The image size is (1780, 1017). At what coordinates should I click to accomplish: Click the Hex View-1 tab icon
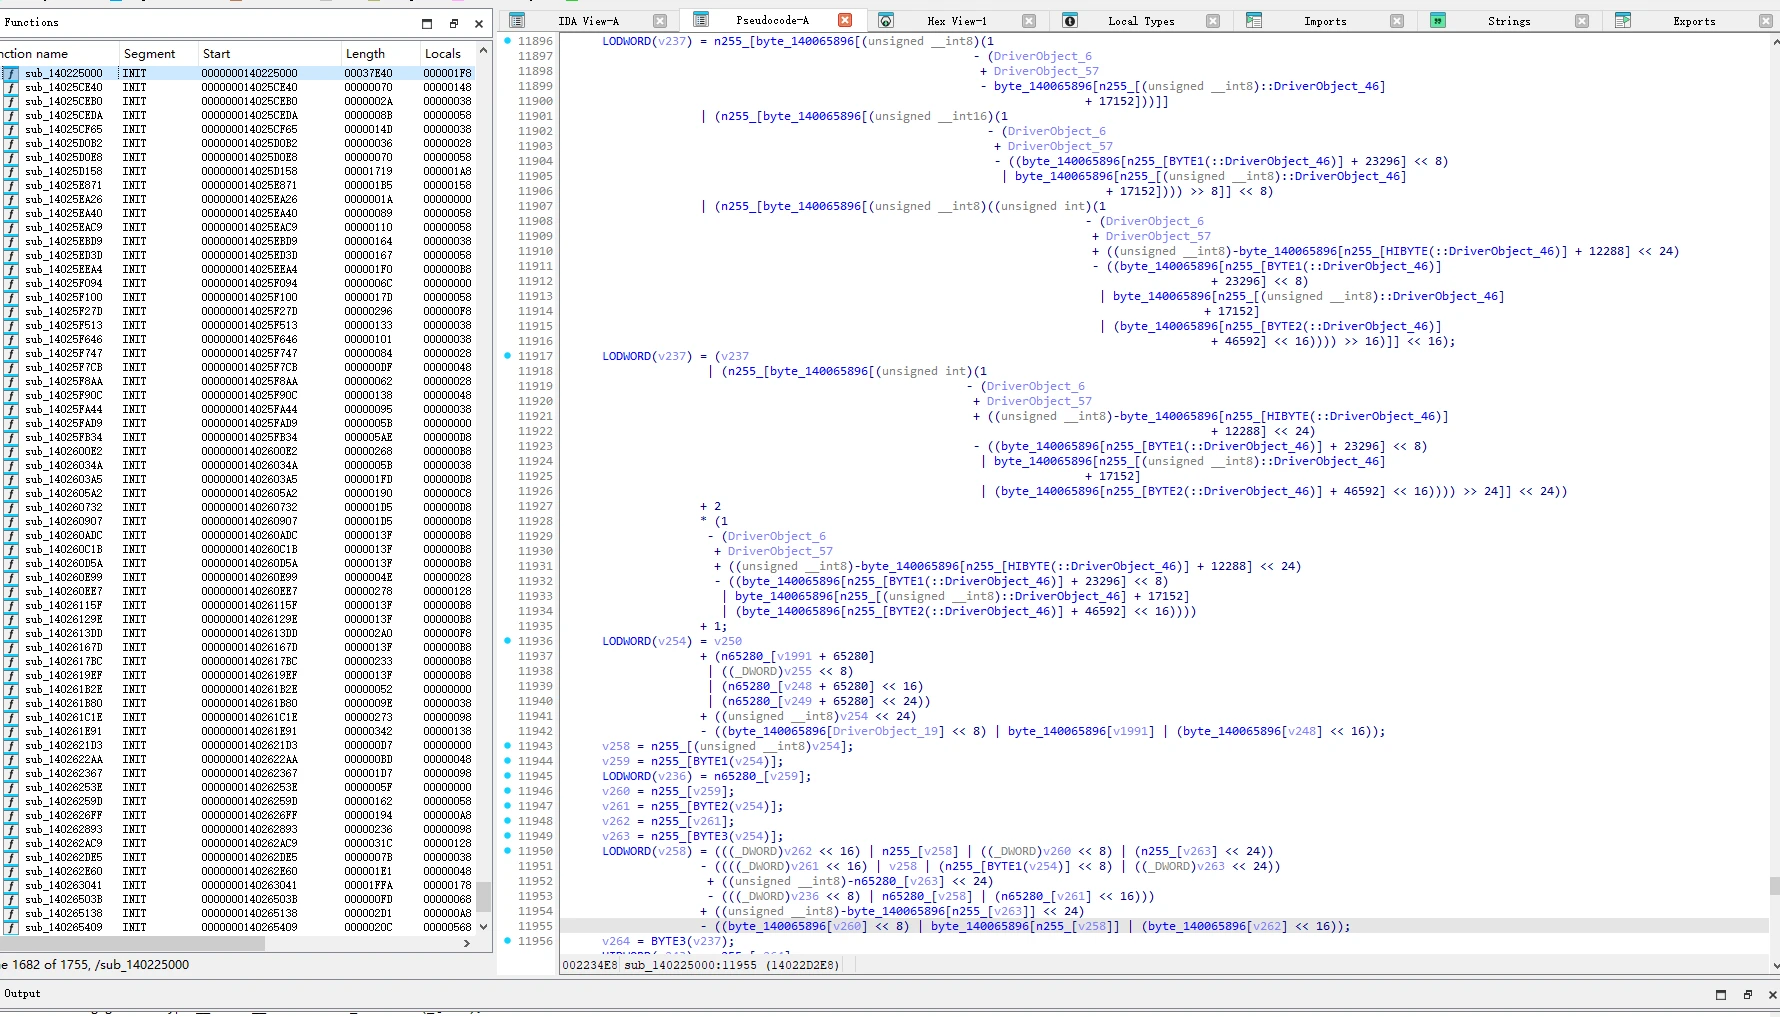point(886,20)
